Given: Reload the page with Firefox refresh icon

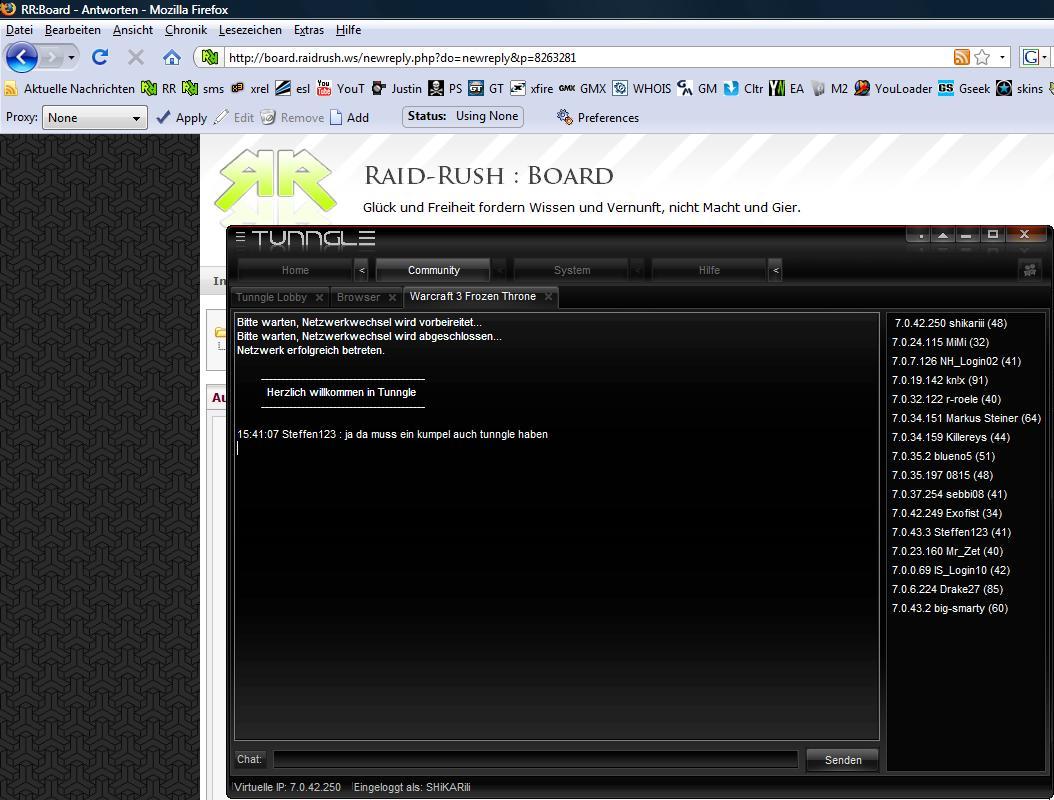Looking at the screenshot, I should [x=100, y=57].
